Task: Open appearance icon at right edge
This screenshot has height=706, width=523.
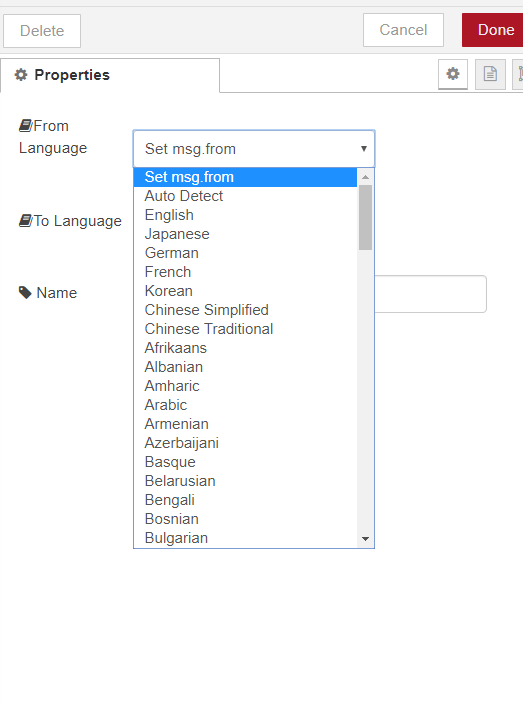Action: tap(518, 74)
